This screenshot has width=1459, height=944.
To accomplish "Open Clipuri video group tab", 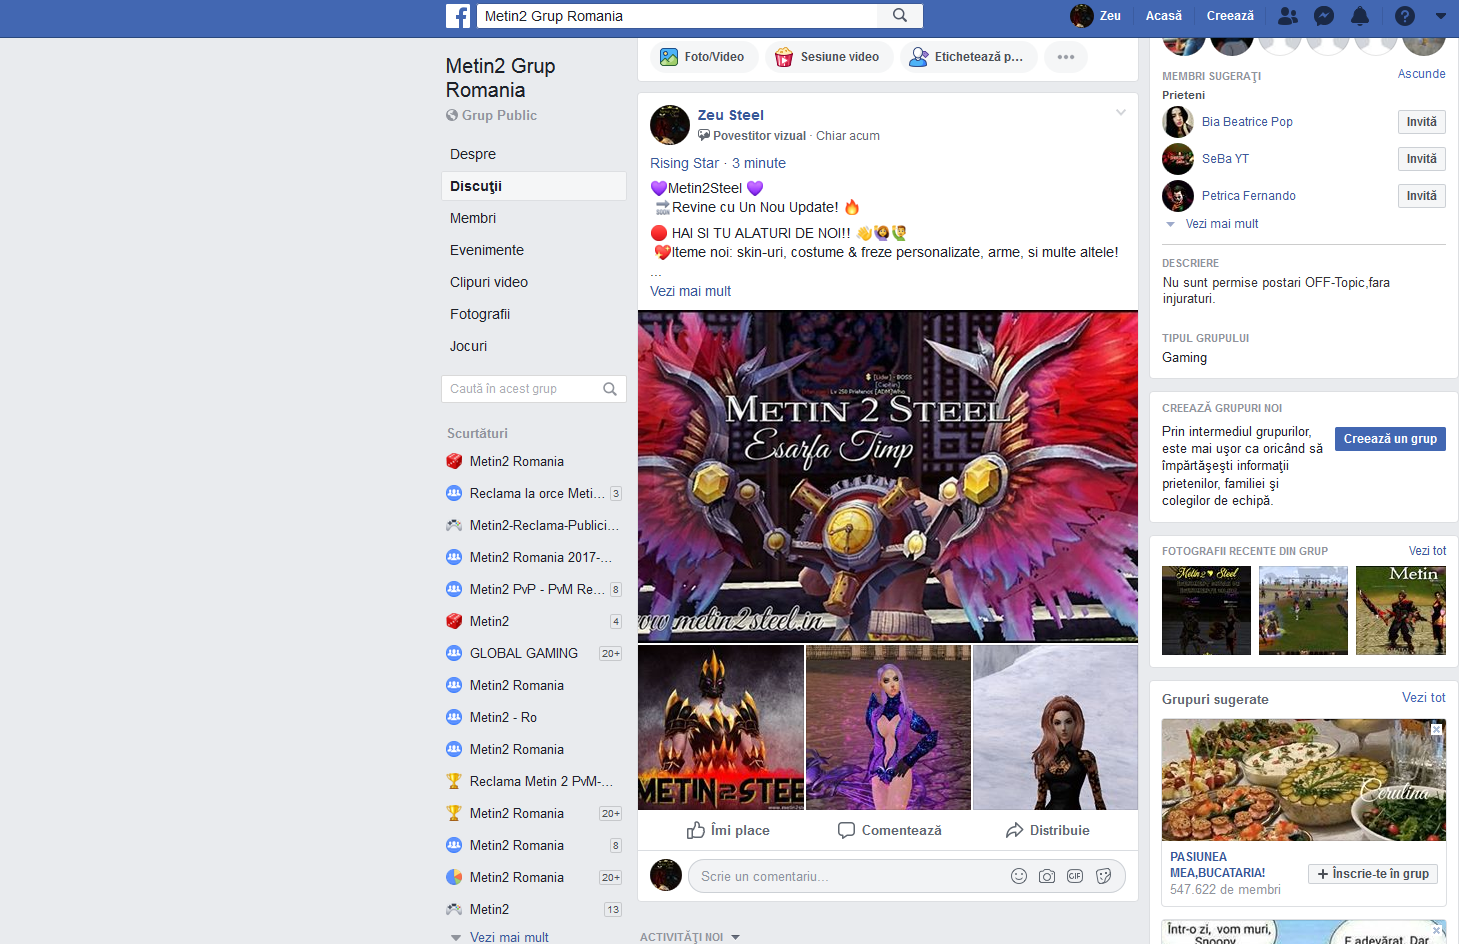I will [534, 282].
